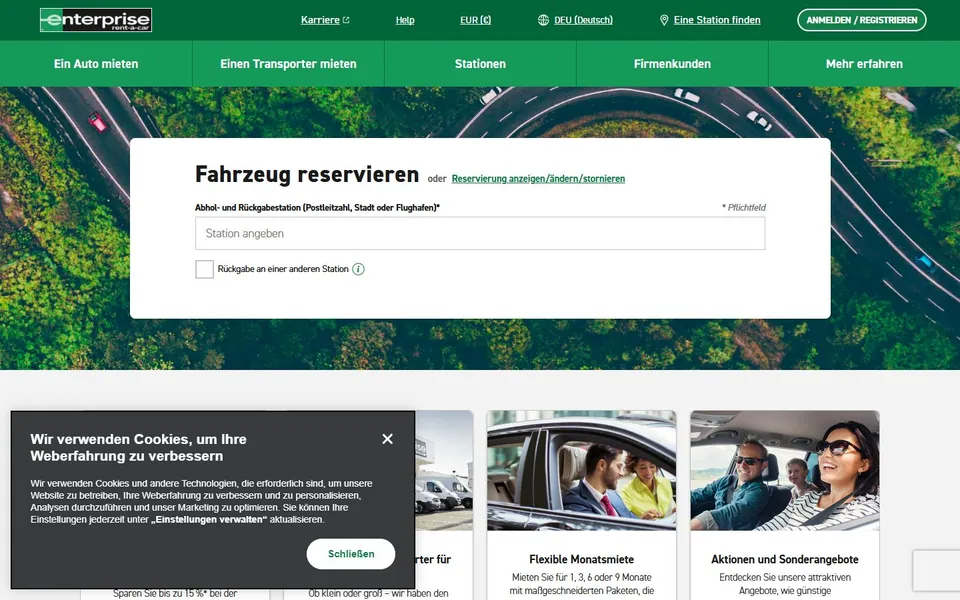The height and width of the screenshot is (600, 960).
Task: Click the Schließen cookie button
Action: (351, 554)
